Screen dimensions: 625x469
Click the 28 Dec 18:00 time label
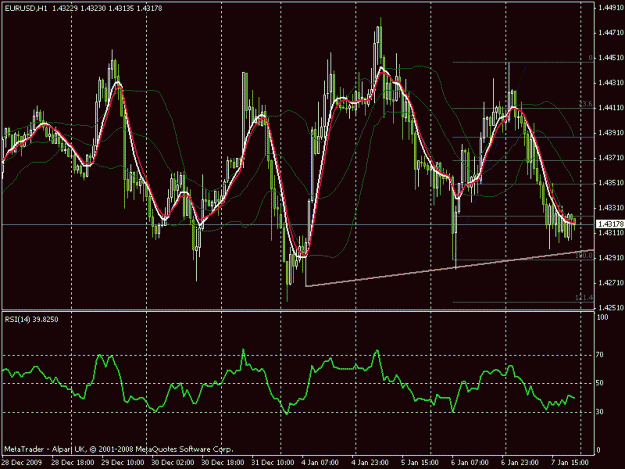point(73,463)
